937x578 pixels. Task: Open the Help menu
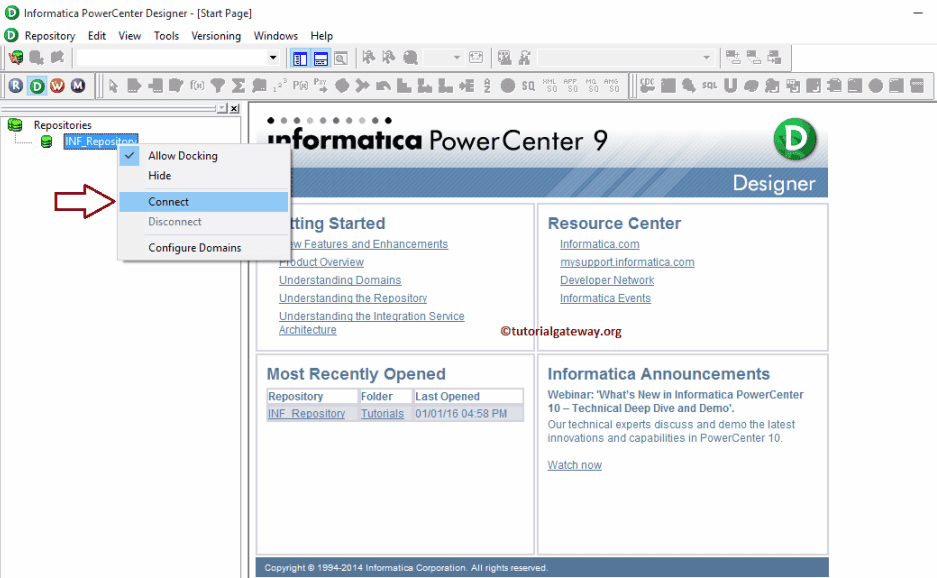coord(321,36)
